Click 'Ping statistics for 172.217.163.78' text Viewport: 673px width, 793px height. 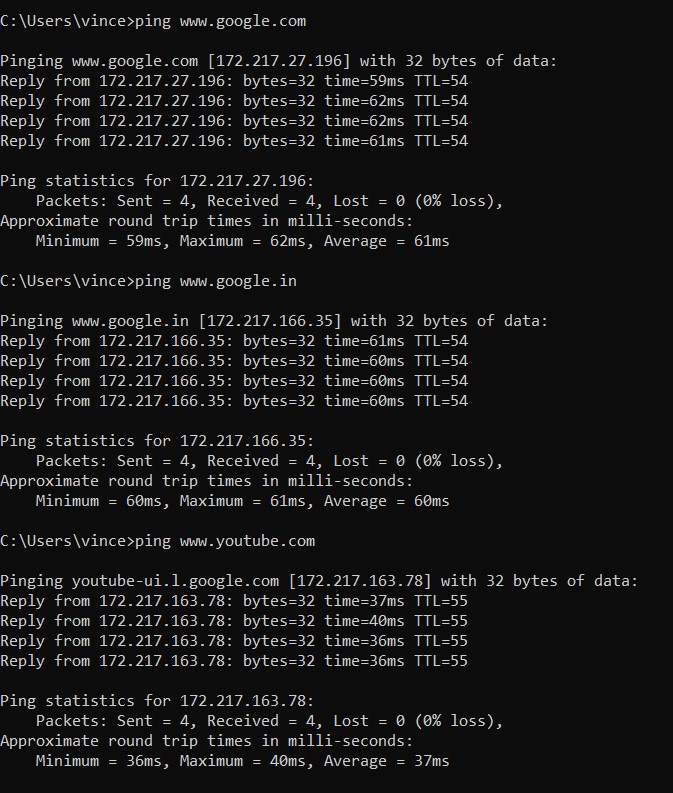(x=157, y=701)
